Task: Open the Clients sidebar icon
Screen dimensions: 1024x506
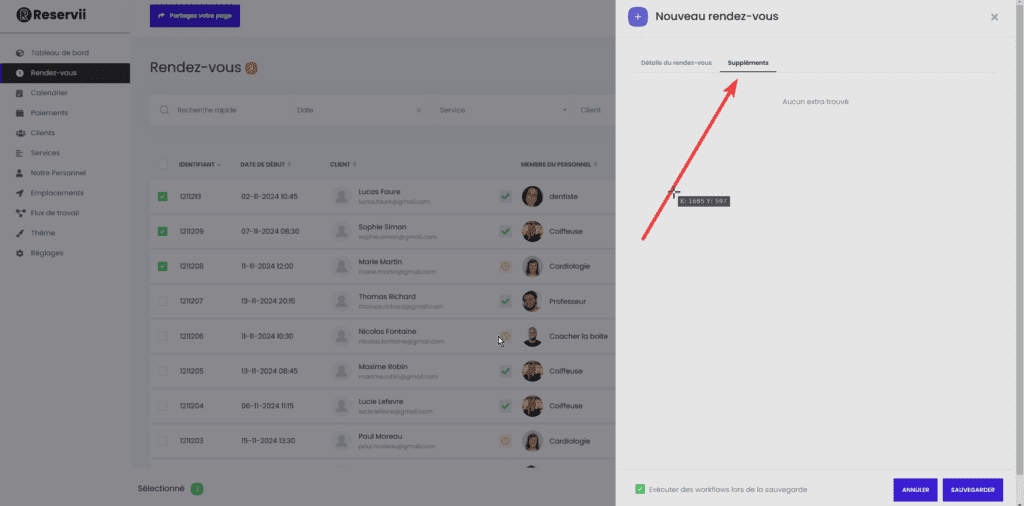Action: 20,133
